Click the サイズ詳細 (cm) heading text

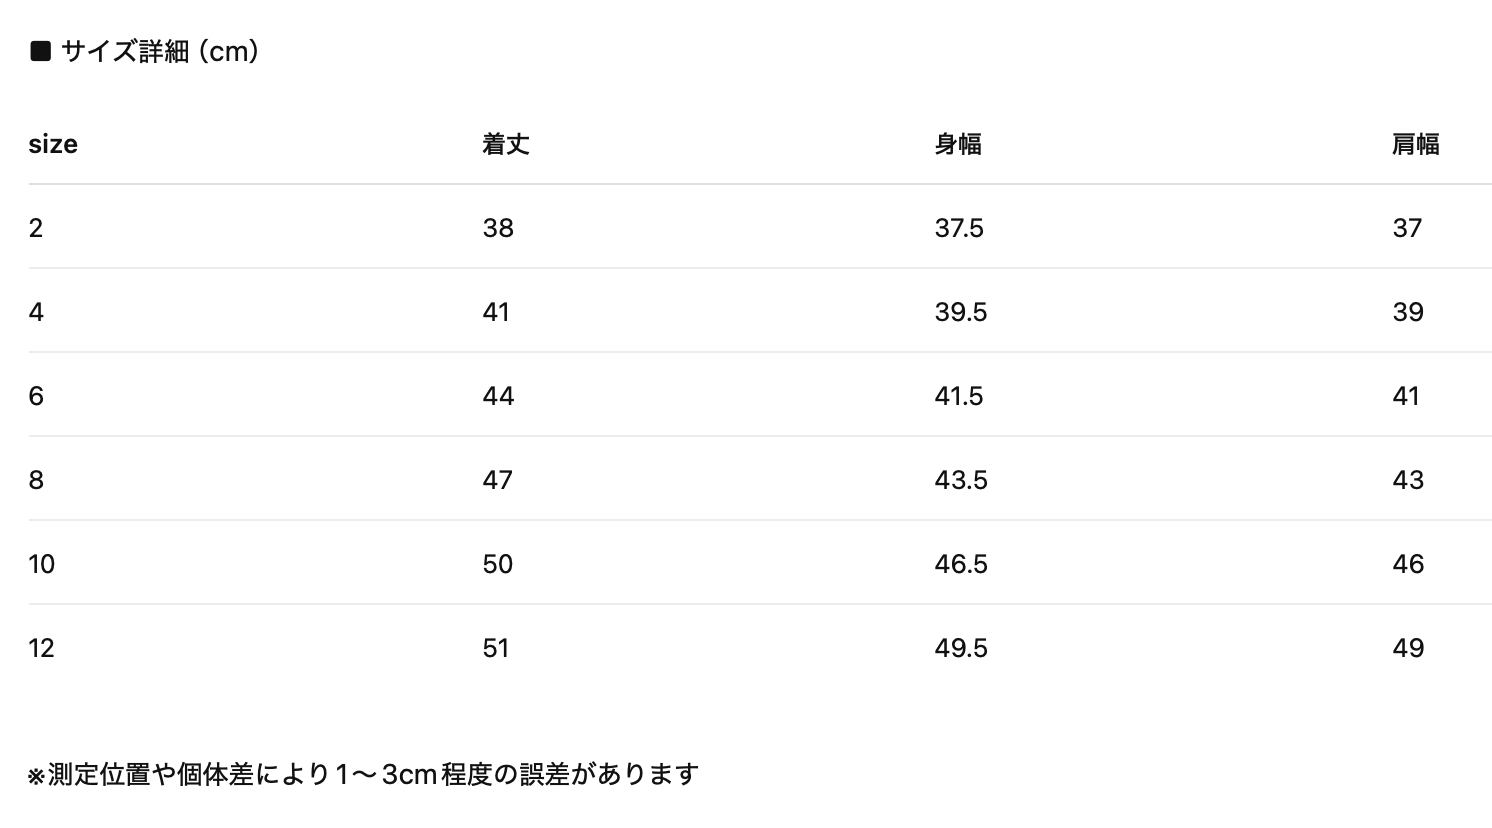click(x=160, y=51)
